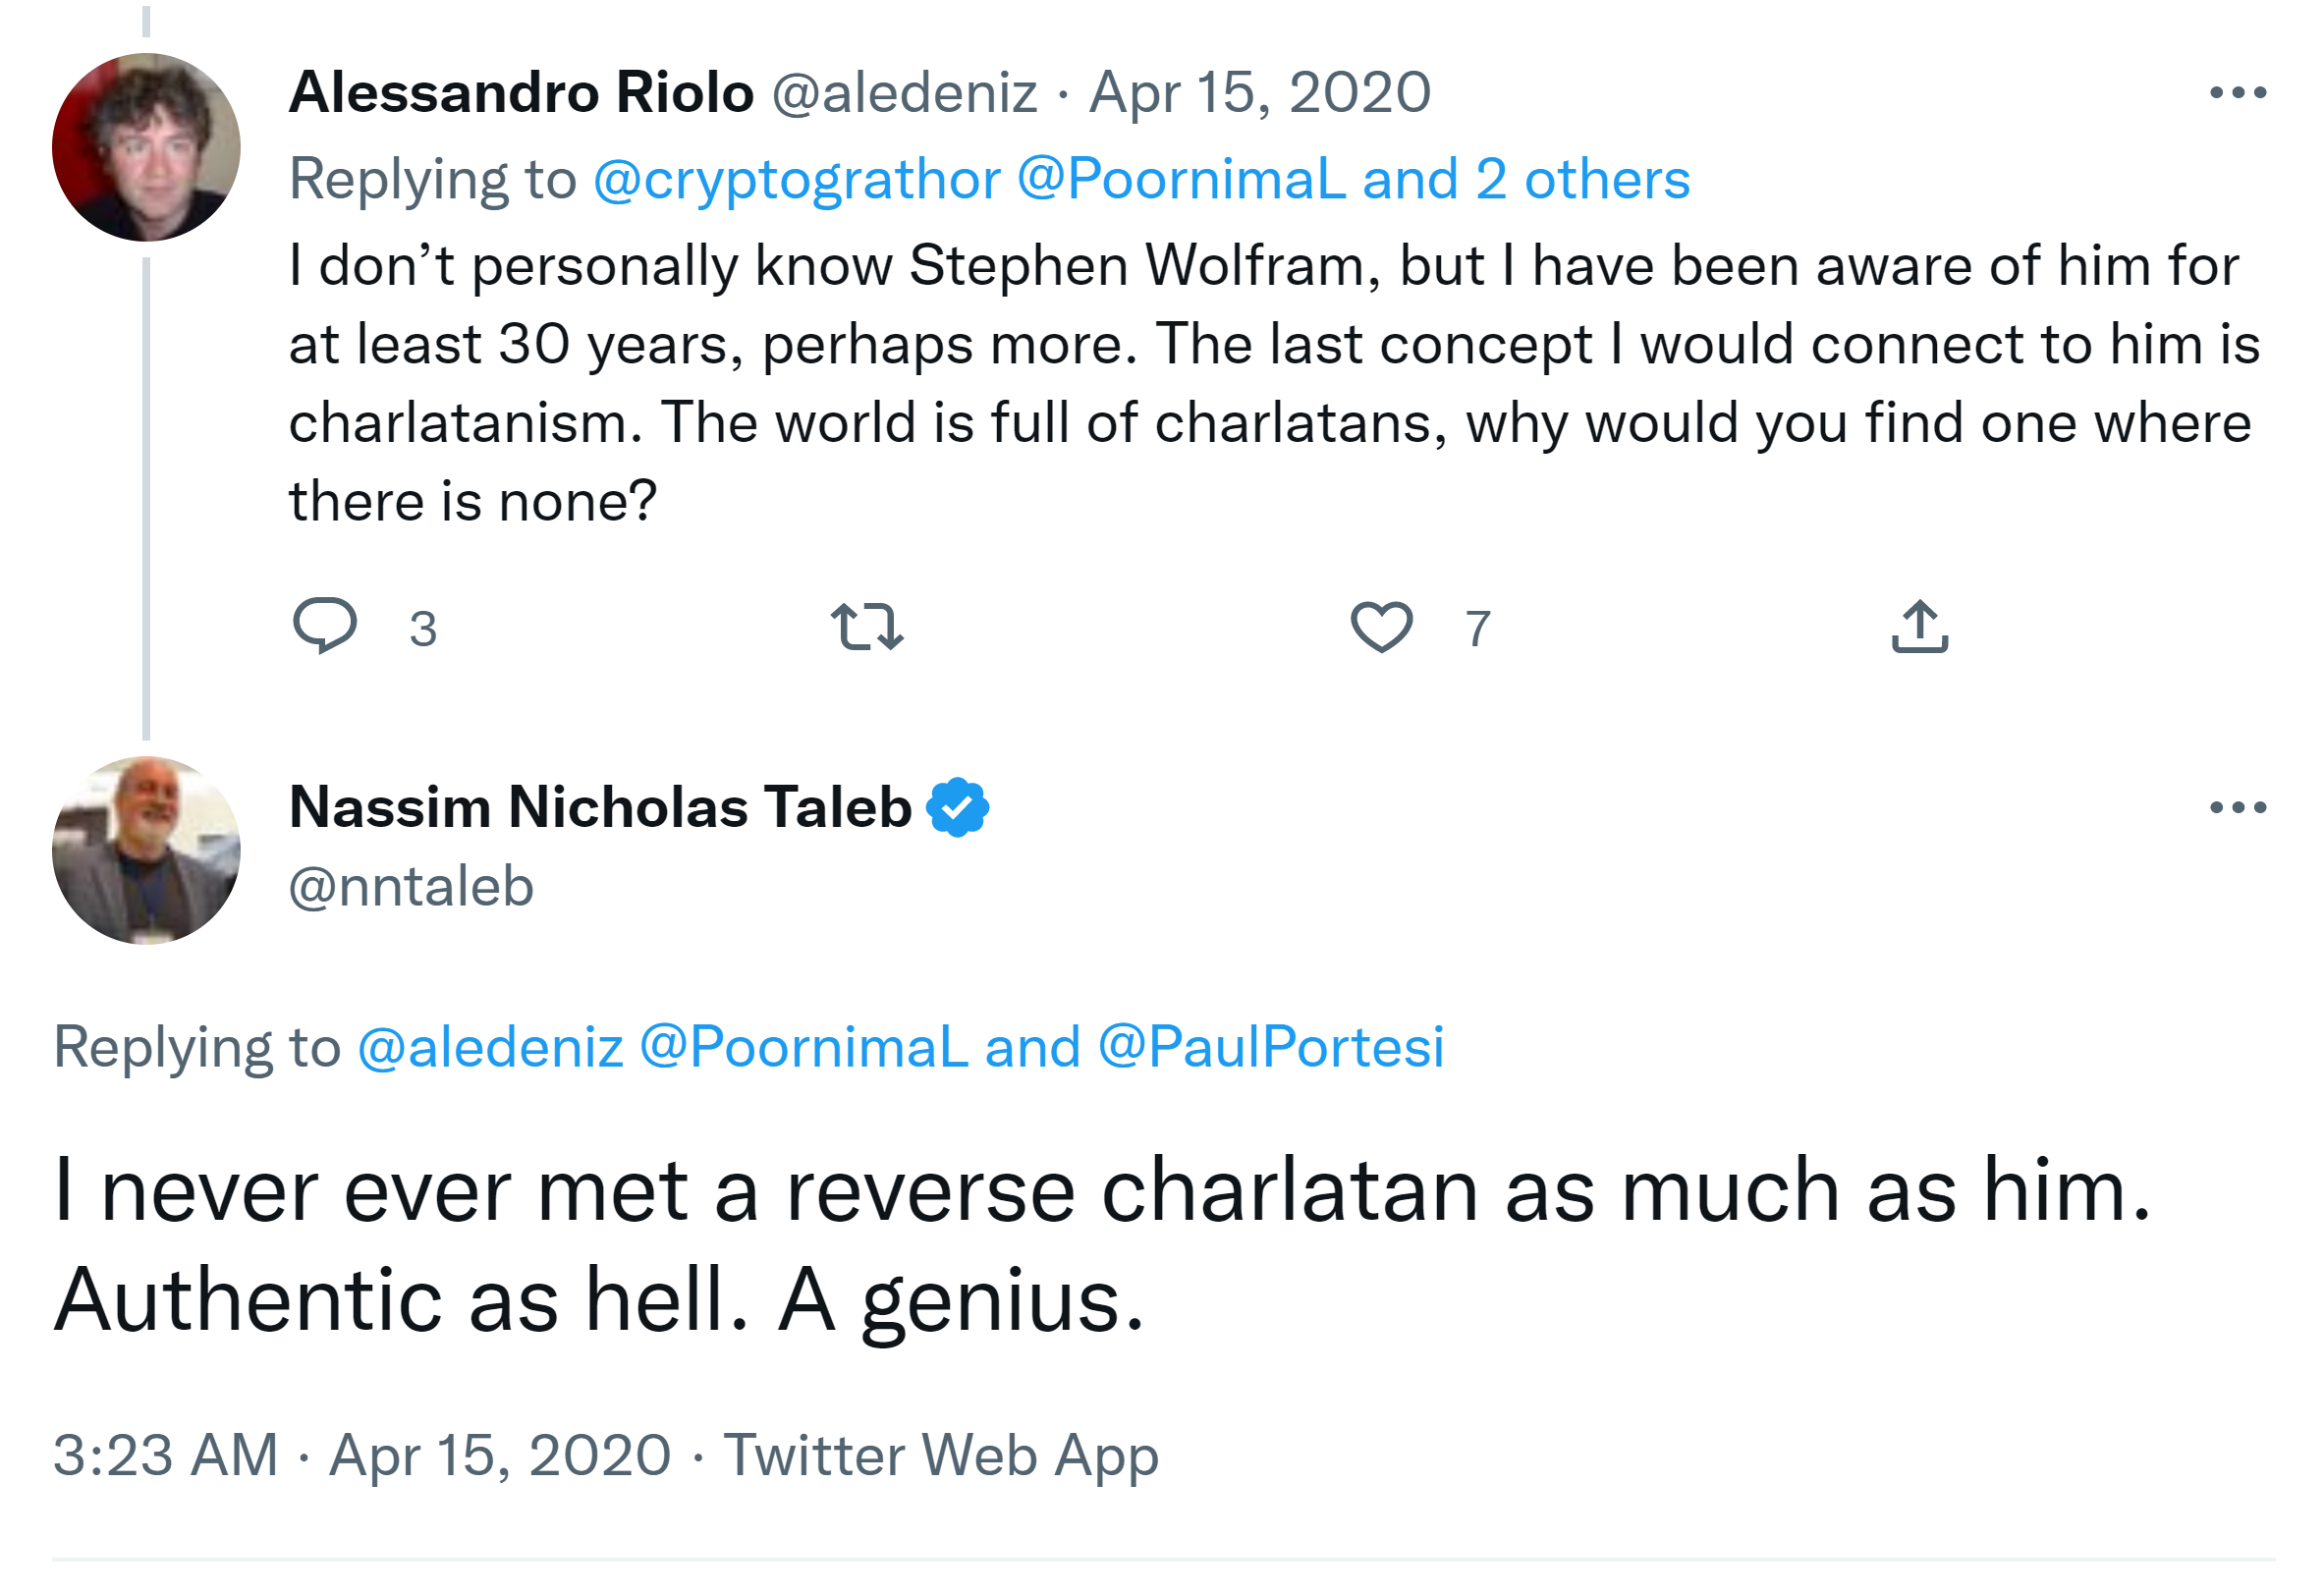This screenshot has width=2324, height=1593.
Task: Visit @PoornimaL mention in Alessandro's reply line
Action: pos(1181,180)
